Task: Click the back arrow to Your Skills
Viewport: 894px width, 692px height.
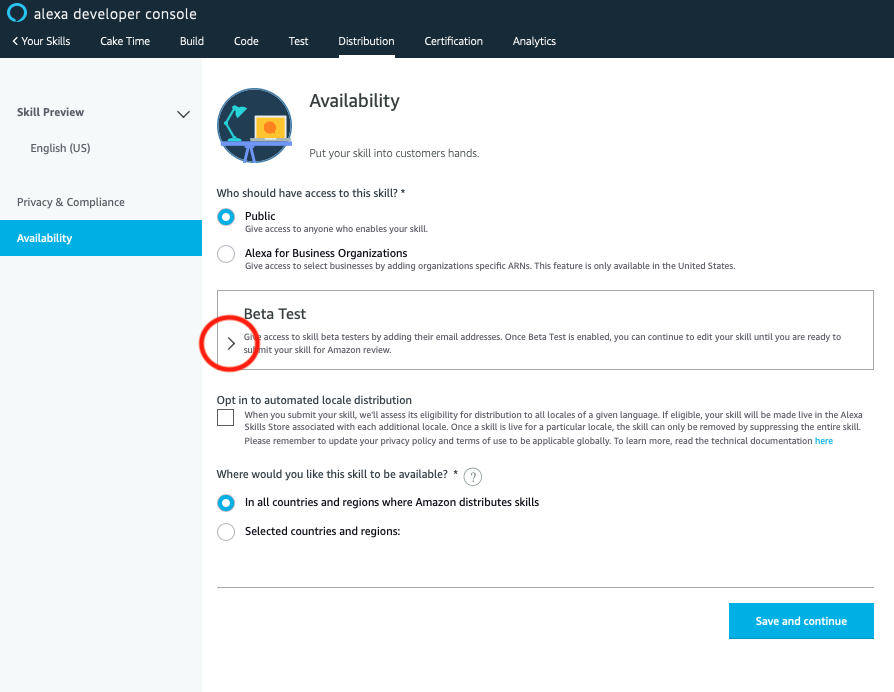Action: tap(41, 41)
